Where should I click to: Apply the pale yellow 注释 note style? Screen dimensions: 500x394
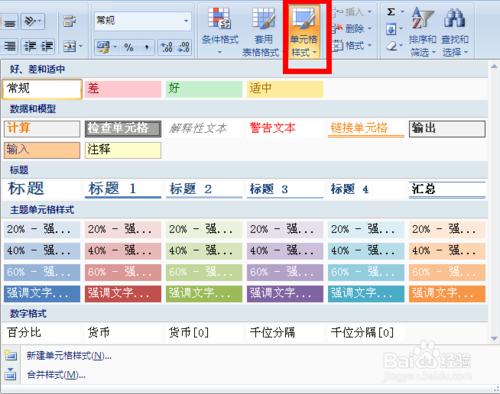123,150
